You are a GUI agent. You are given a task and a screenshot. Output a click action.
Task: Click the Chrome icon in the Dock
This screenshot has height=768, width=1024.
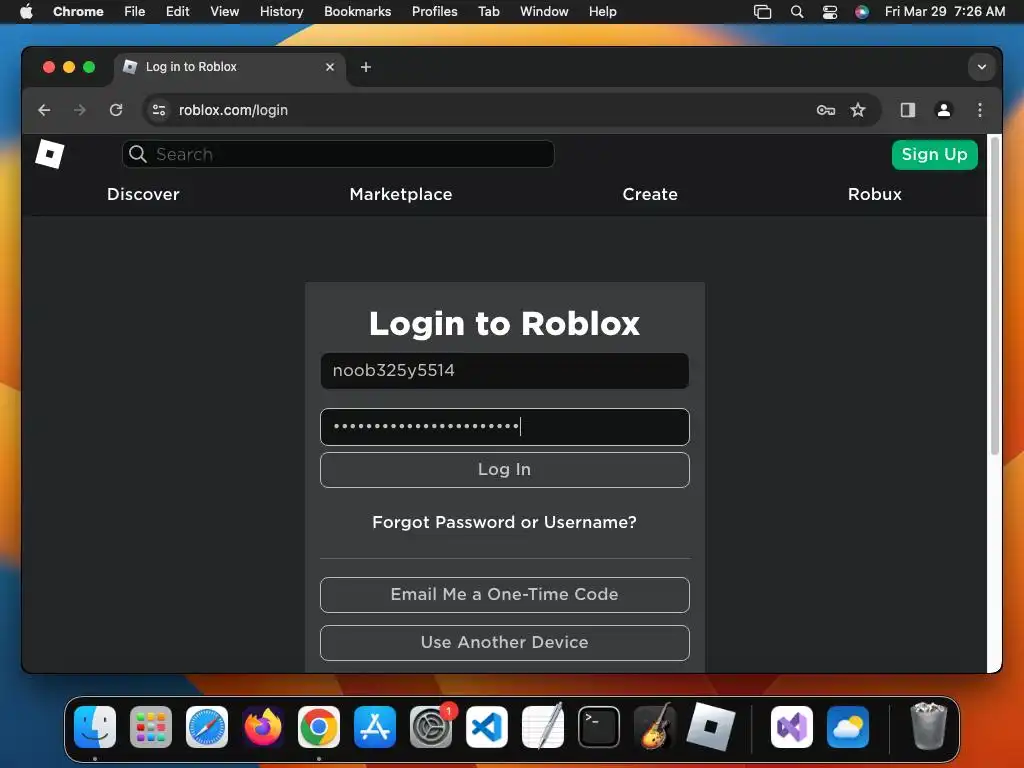[319, 727]
